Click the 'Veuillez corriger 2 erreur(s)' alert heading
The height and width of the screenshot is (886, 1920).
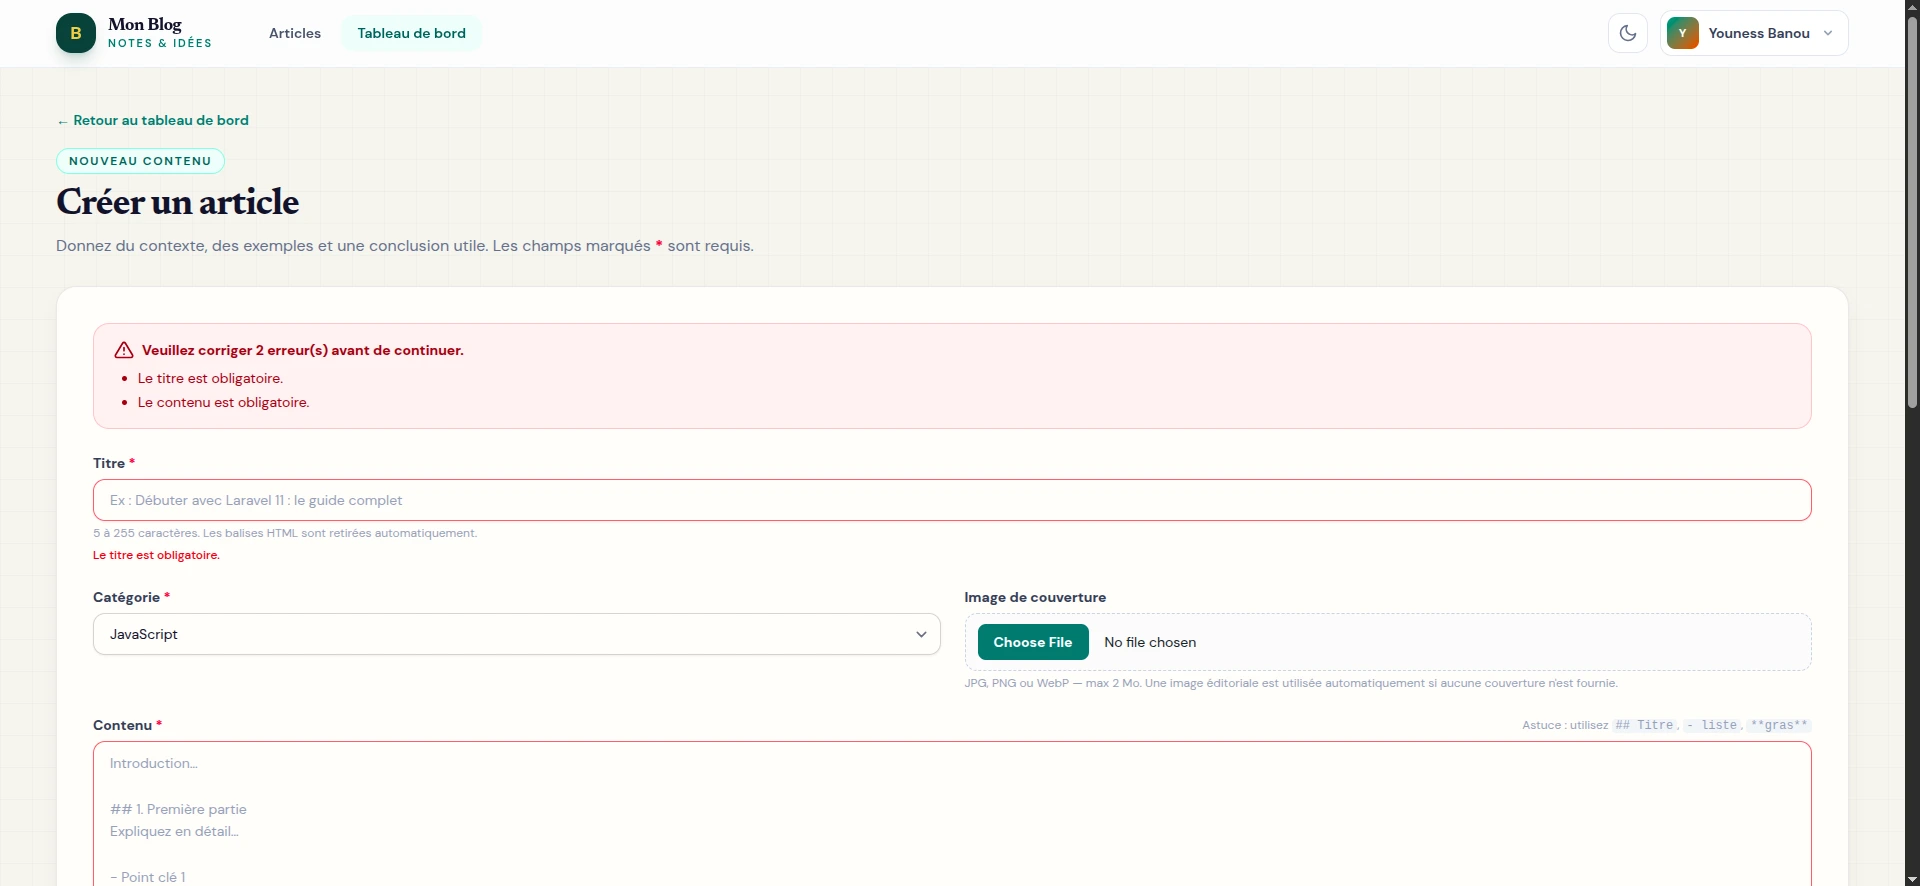pyautogui.click(x=303, y=350)
